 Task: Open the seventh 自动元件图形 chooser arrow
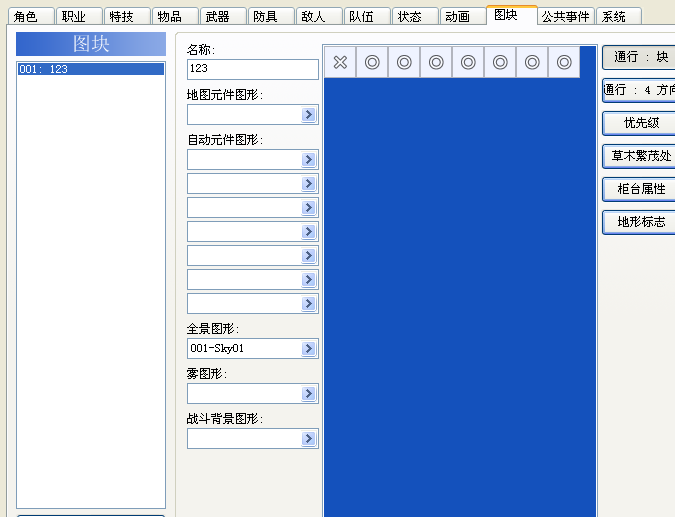pyautogui.click(x=308, y=303)
